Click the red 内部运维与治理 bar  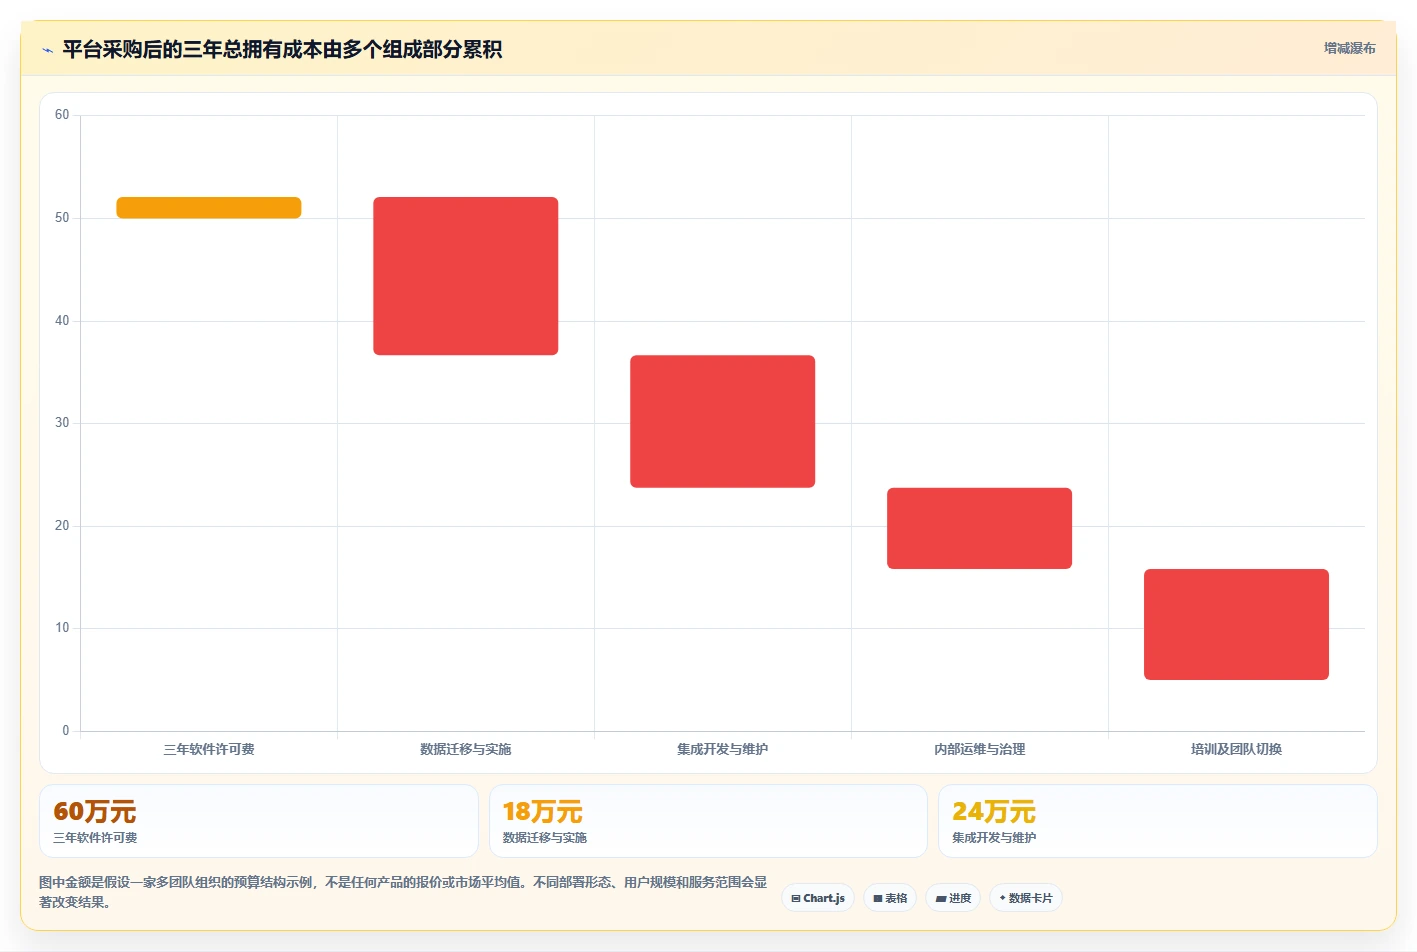click(980, 528)
